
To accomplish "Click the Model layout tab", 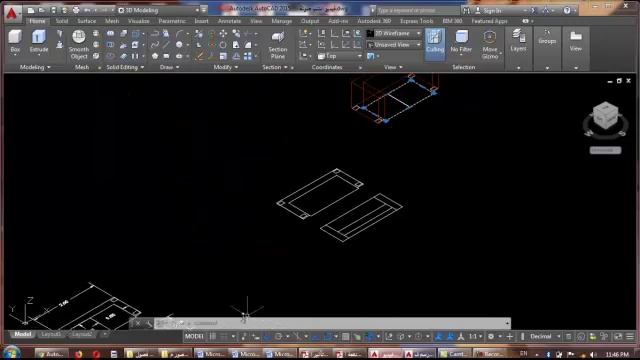I will tap(22, 334).
